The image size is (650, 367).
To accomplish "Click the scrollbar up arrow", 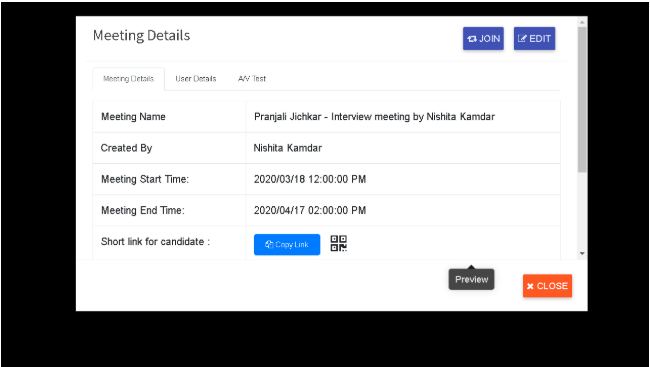I will [x=582, y=22].
